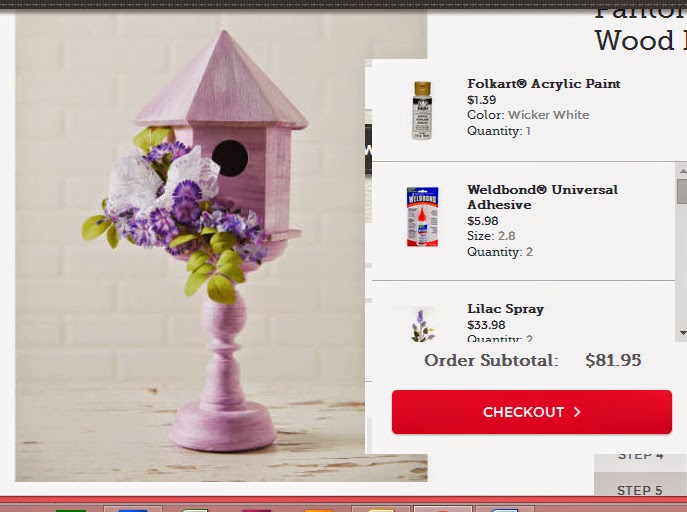
Task: Switch to the STEP 4 tab
Action: coord(640,457)
